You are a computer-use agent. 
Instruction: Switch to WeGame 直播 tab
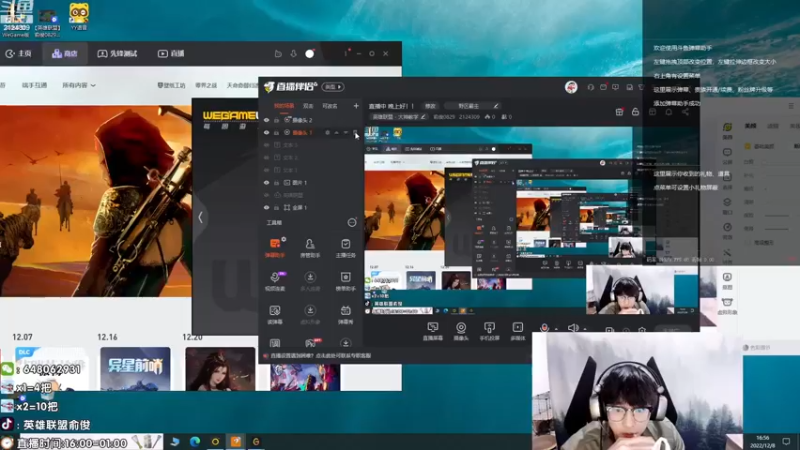171,53
